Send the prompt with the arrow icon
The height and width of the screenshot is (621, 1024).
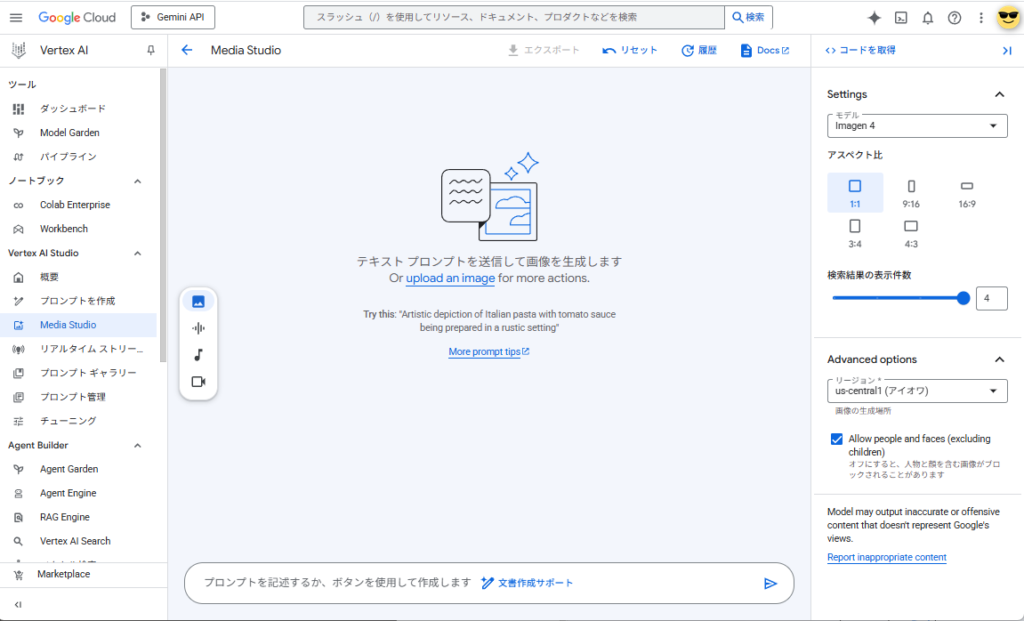click(770, 583)
